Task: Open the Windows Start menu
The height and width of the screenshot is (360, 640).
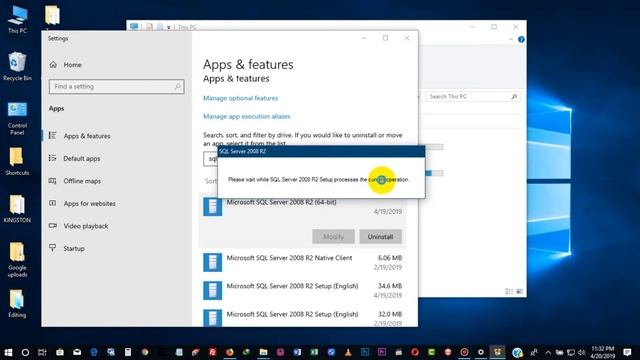Action: (x=8, y=352)
